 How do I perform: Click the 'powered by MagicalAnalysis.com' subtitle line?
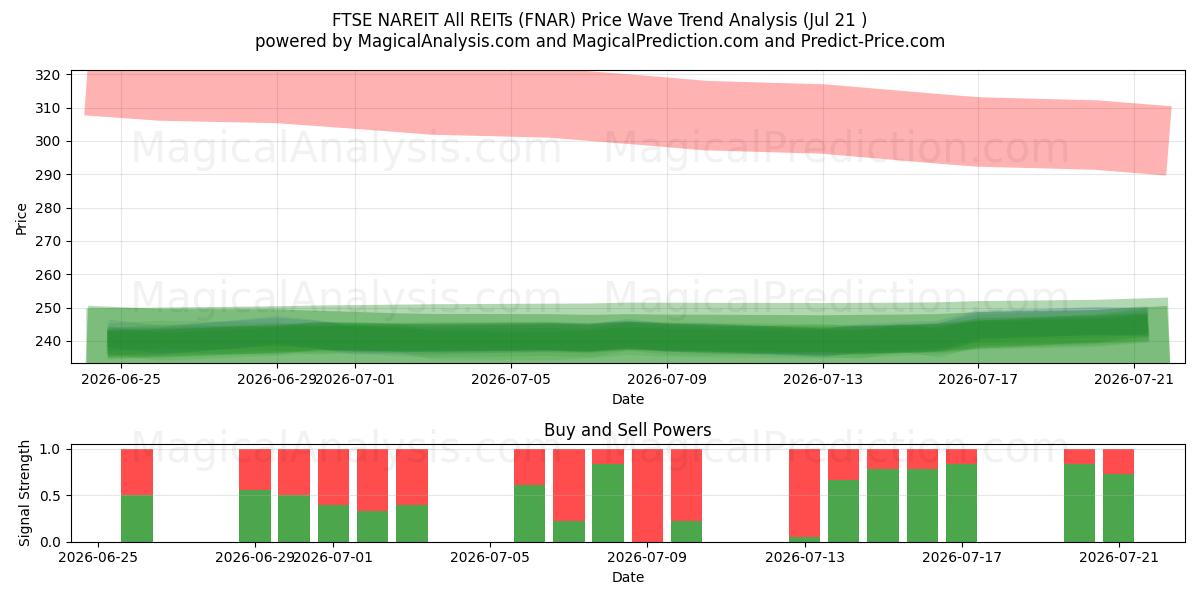[600, 41]
